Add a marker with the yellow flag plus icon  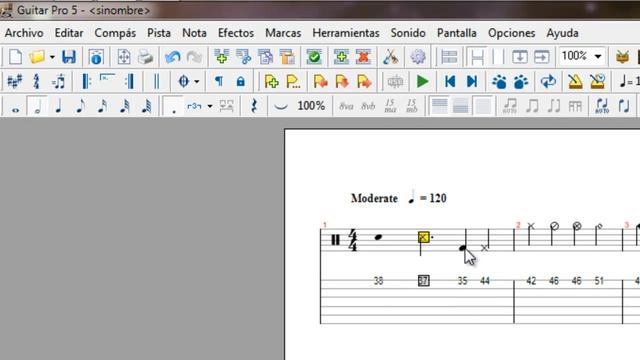(x=271, y=81)
